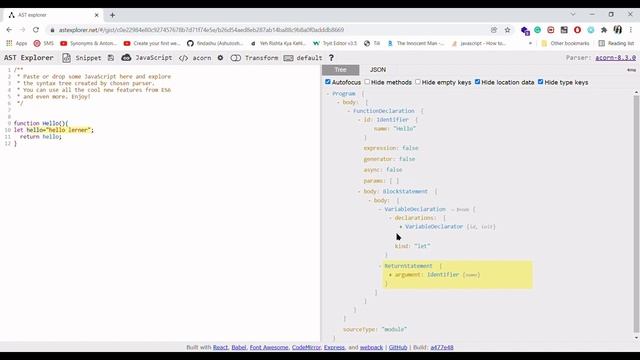This screenshot has height=360, width=640.
Task: Click the code line 'return hello;'
Action: point(41,137)
